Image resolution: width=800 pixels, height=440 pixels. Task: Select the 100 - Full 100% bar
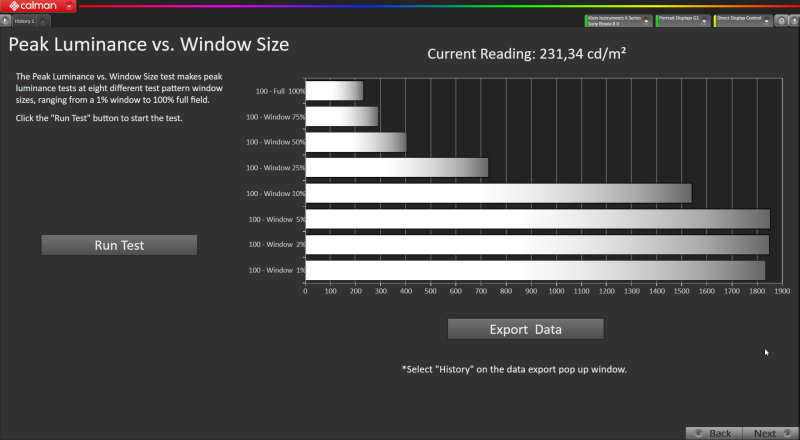tap(334, 91)
